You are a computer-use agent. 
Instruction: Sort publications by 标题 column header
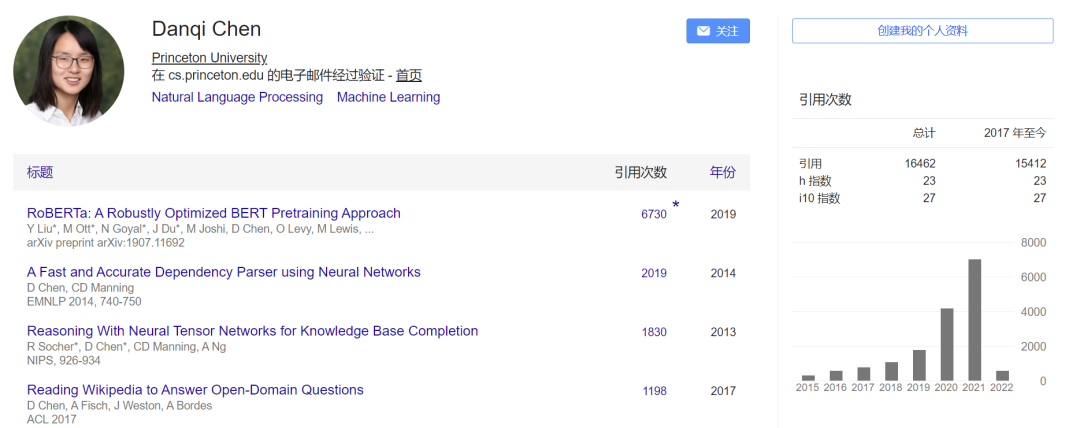[40, 172]
